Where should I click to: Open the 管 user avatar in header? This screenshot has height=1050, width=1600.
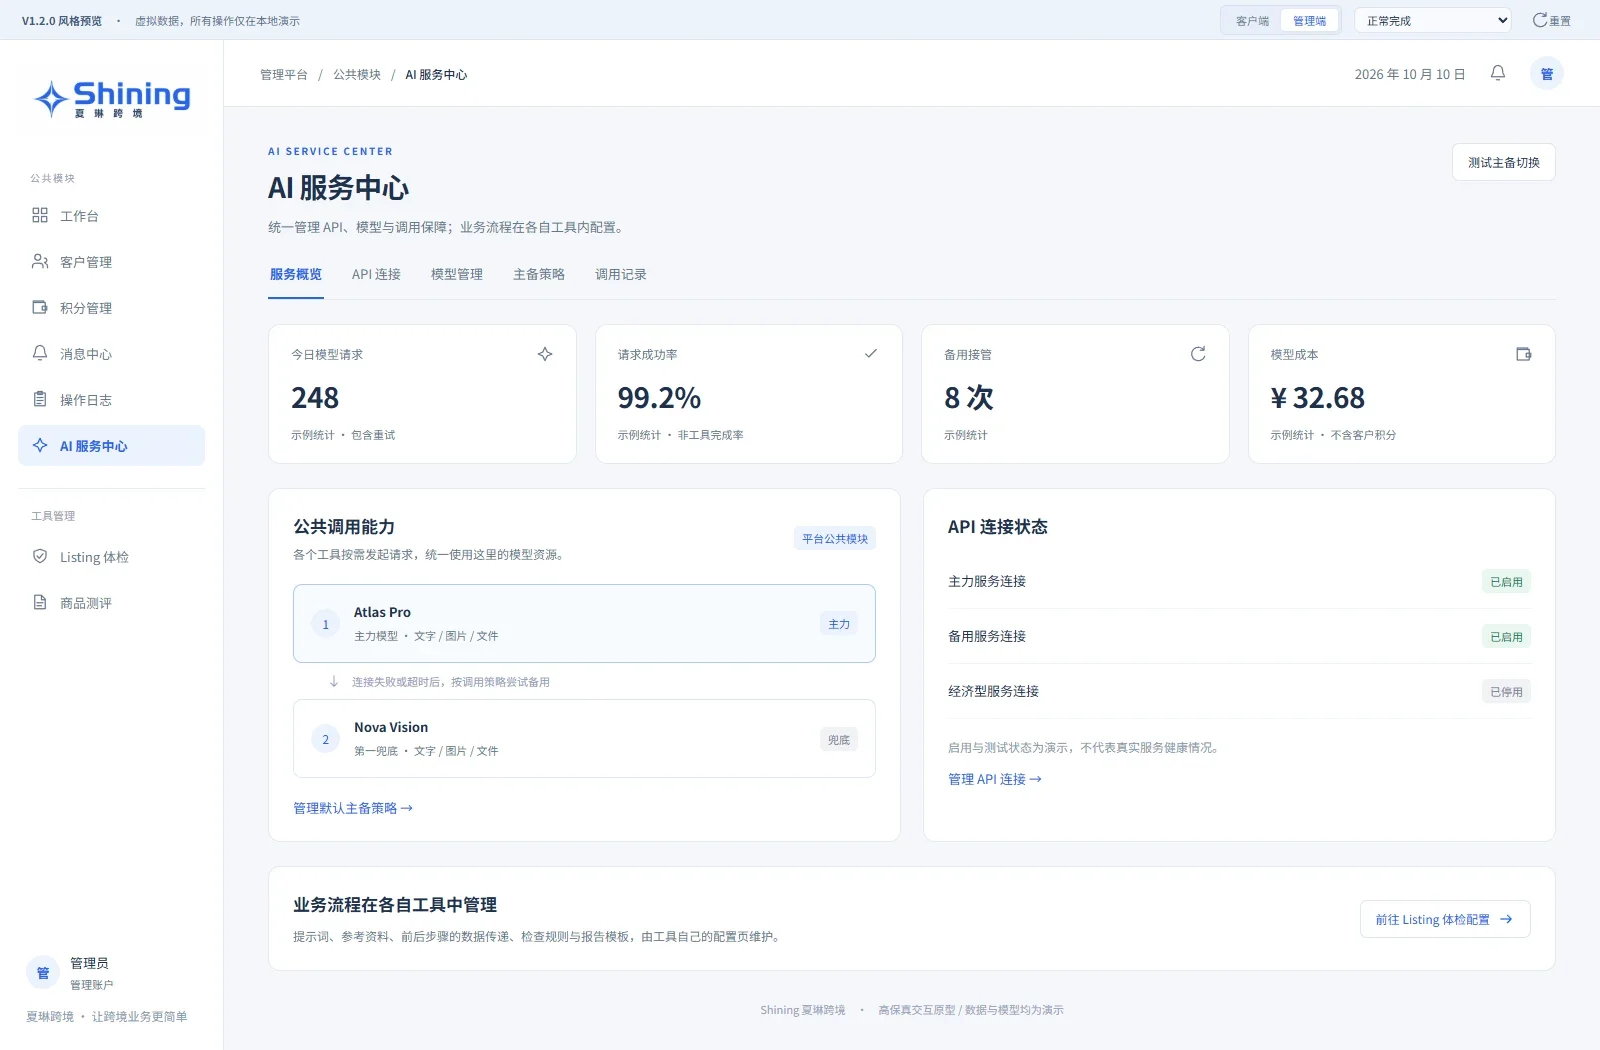[x=1547, y=74]
